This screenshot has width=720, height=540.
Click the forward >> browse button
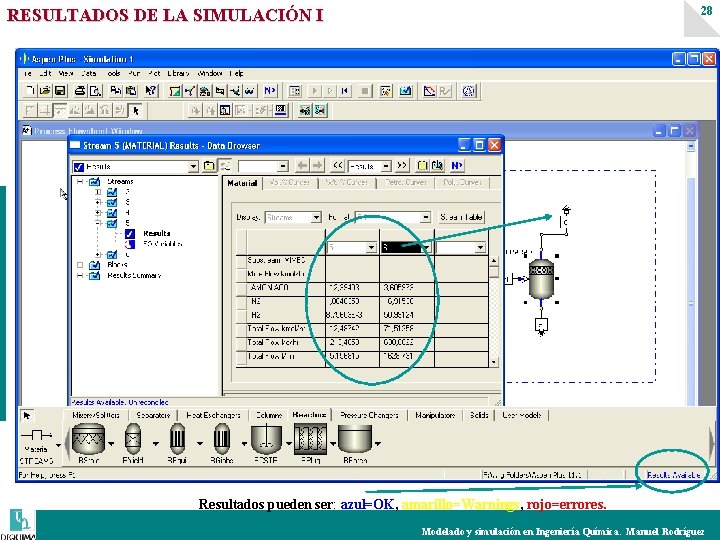tap(401, 165)
